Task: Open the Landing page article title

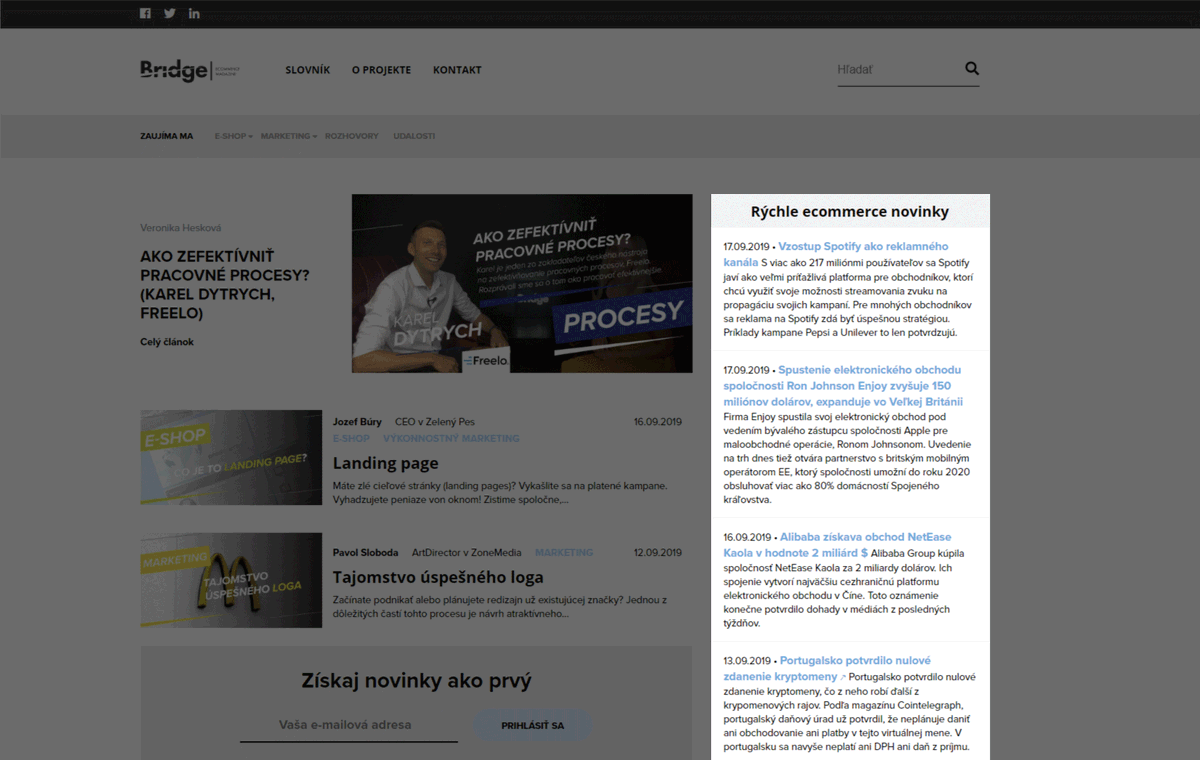Action: point(385,463)
